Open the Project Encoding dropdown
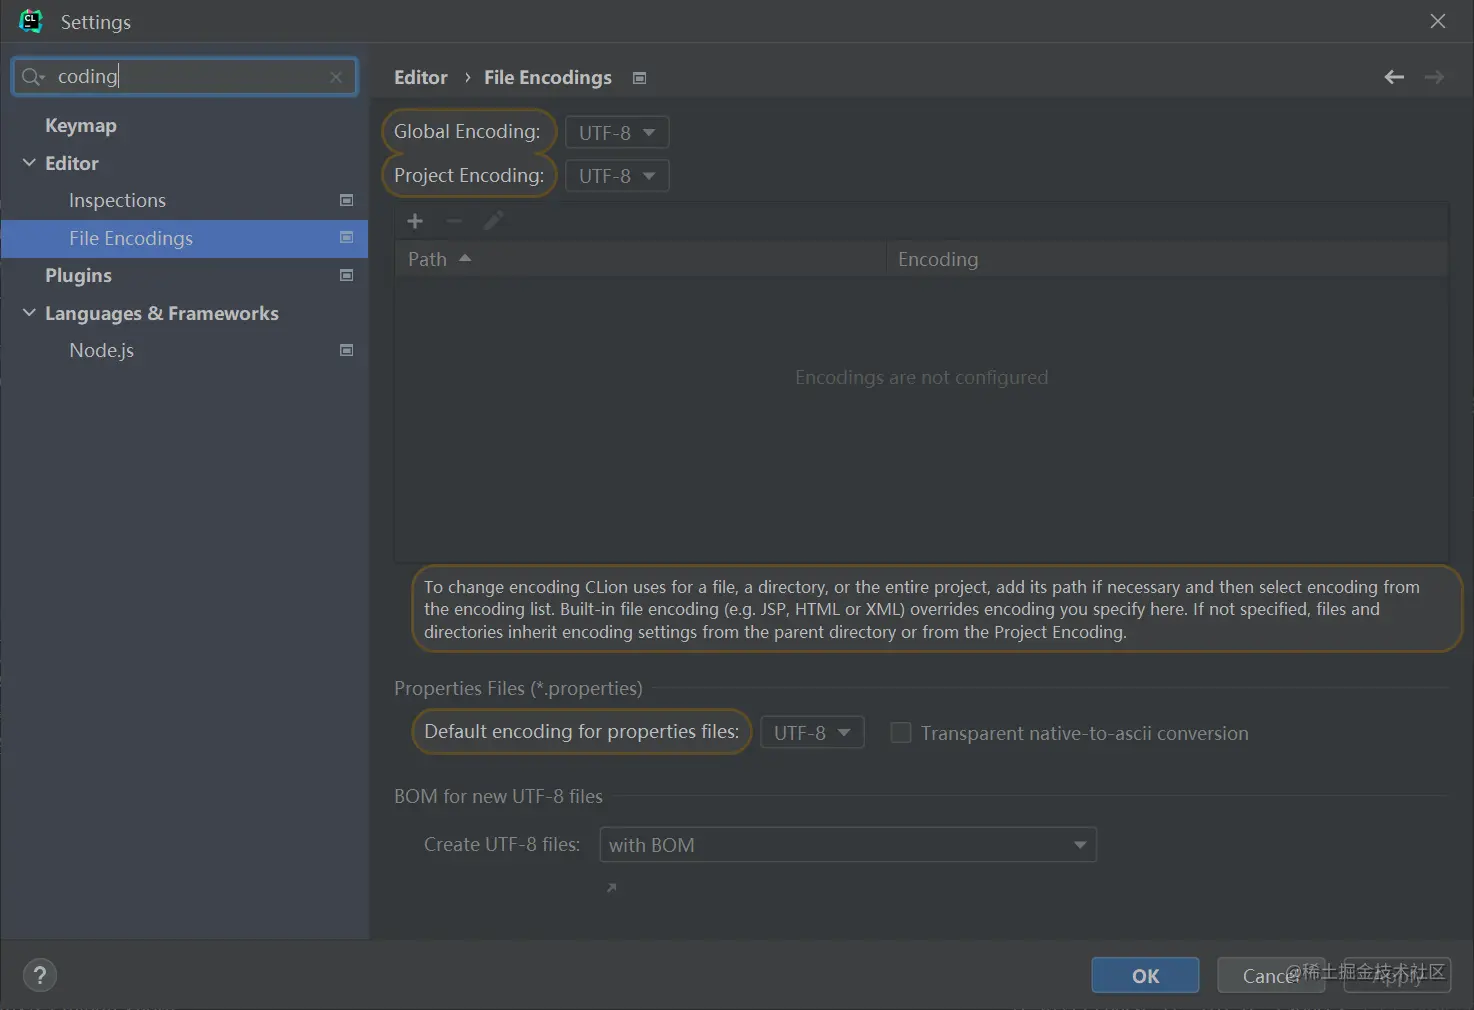The height and width of the screenshot is (1010, 1474). (617, 176)
